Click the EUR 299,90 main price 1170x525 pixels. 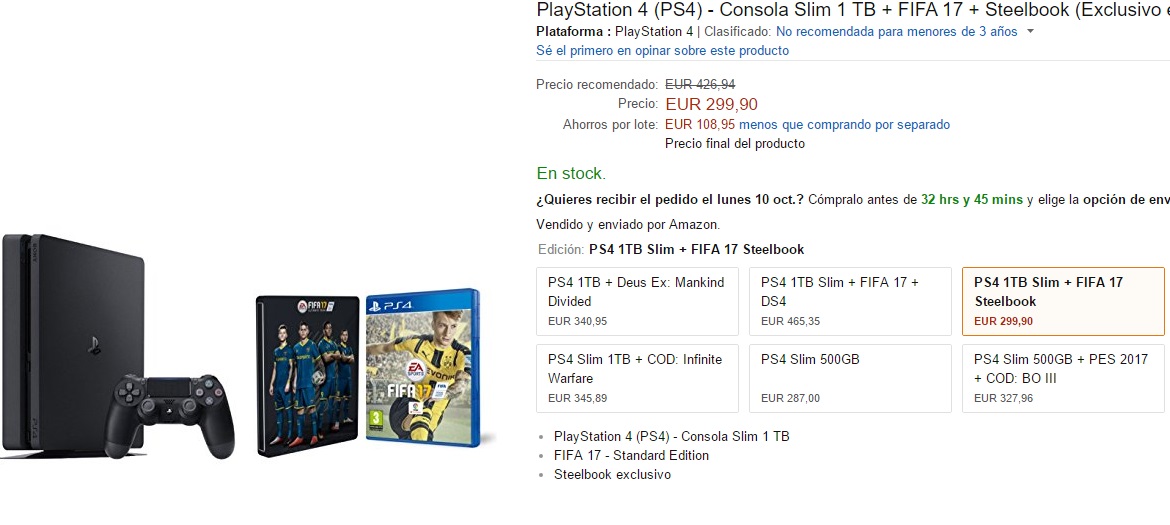[711, 104]
